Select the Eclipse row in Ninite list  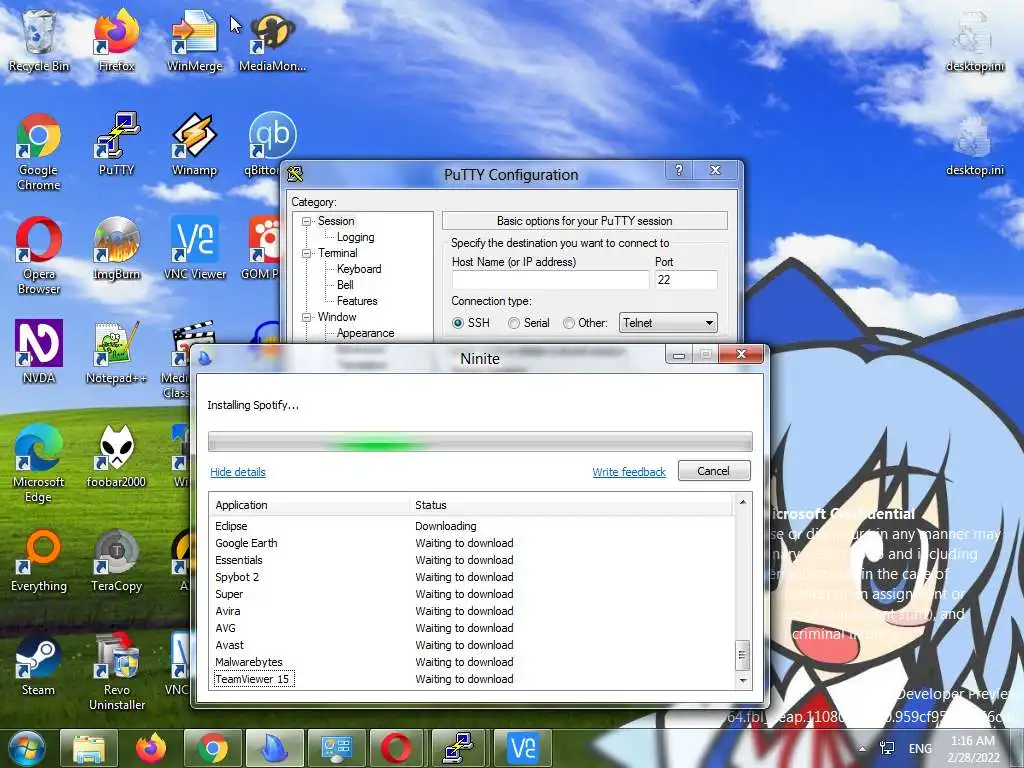[x=472, y=526]
